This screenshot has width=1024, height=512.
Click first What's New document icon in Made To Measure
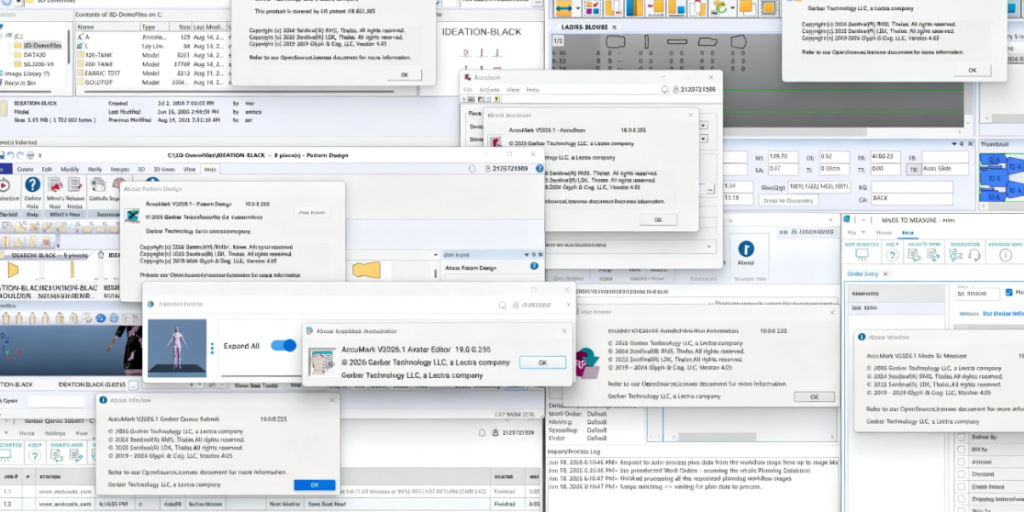click(x=914, y=255)
